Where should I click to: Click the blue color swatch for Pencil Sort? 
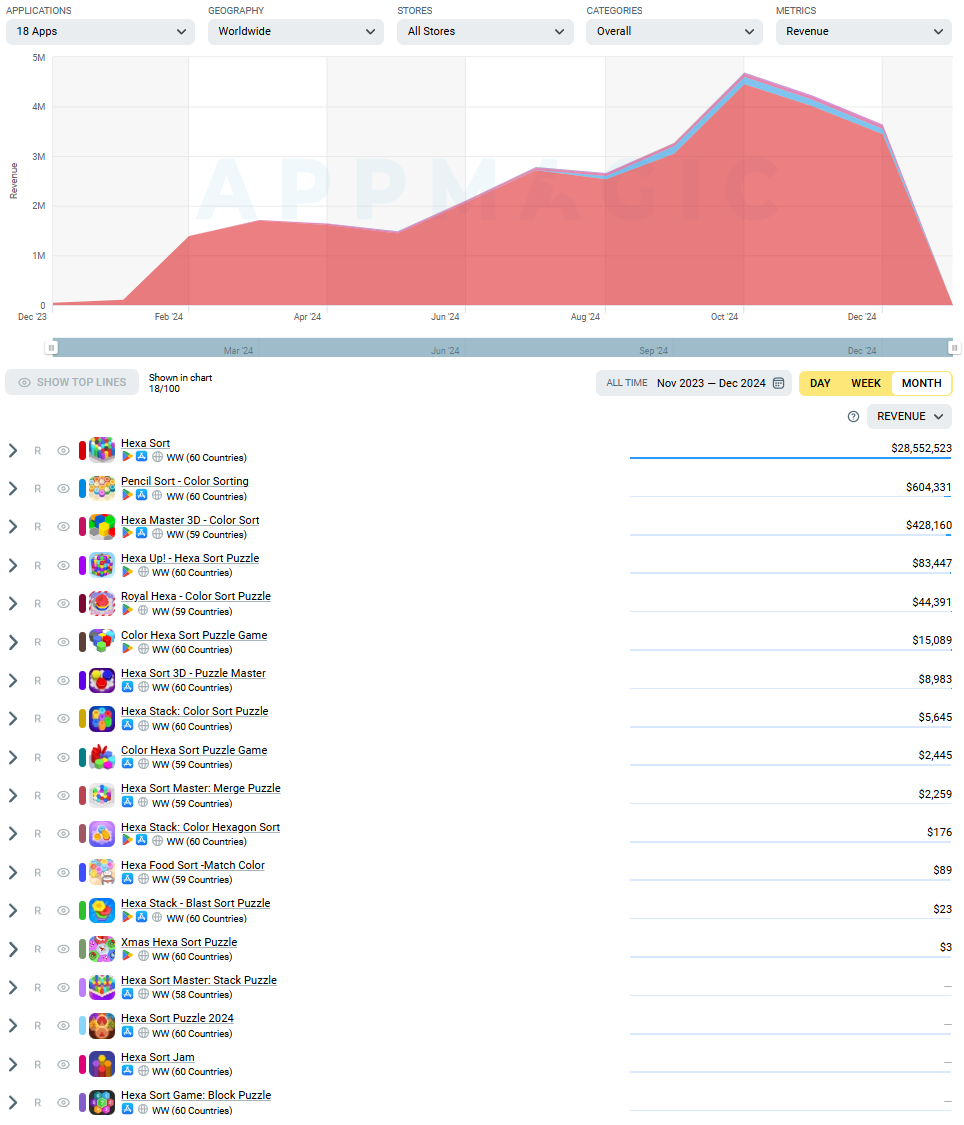(x=82, y=489)
